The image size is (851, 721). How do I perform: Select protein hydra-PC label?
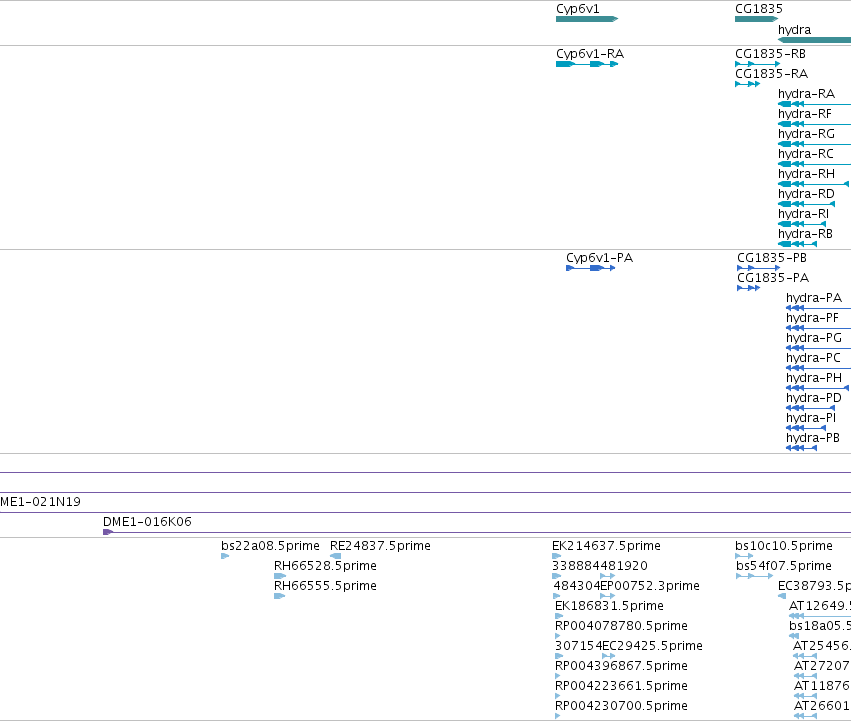click(813, 358)
